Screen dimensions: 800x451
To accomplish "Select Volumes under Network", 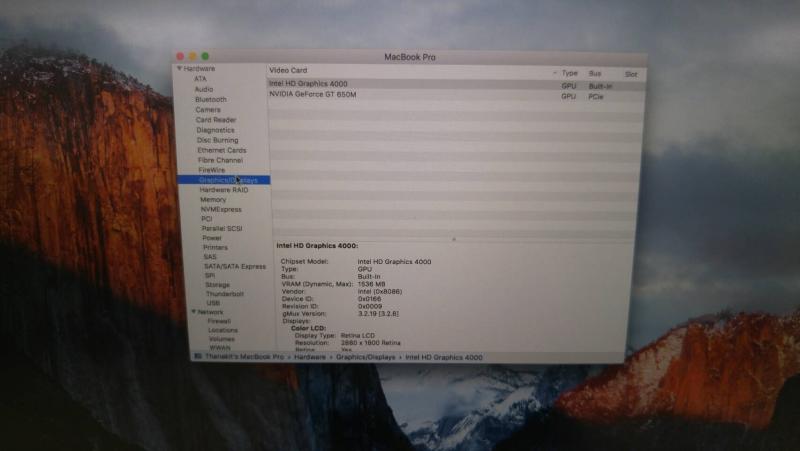I will [222, 339].
